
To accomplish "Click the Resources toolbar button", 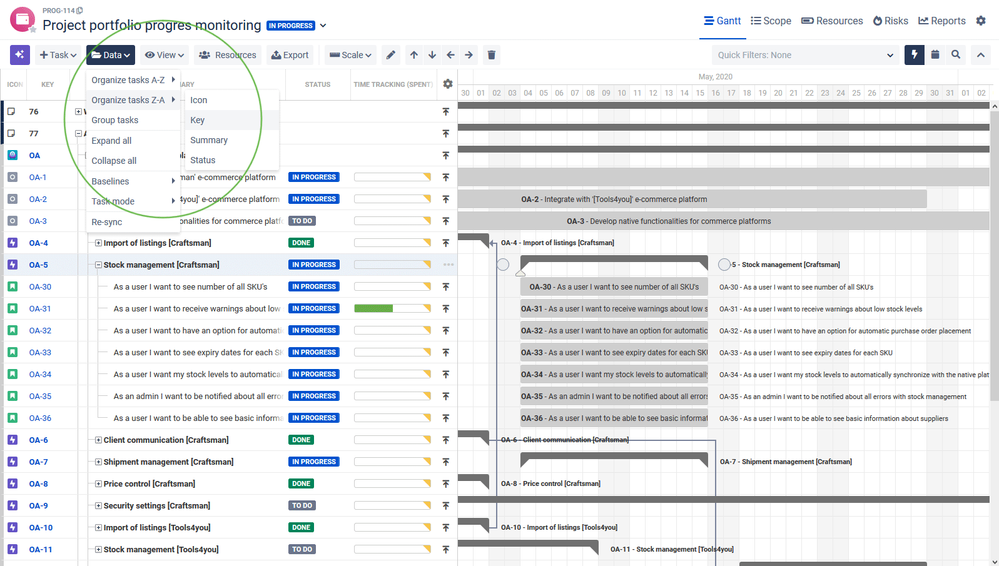I will click(227, 55).
